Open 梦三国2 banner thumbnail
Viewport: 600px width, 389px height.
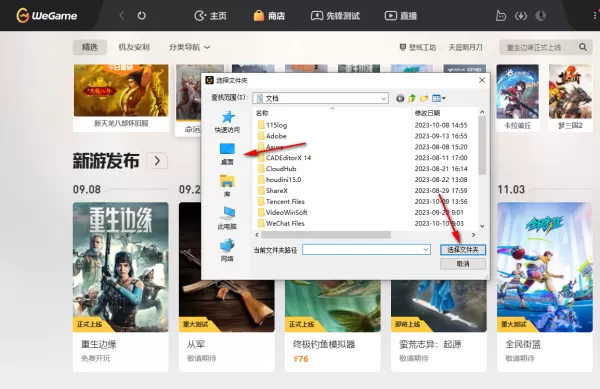tap(570, 98)
